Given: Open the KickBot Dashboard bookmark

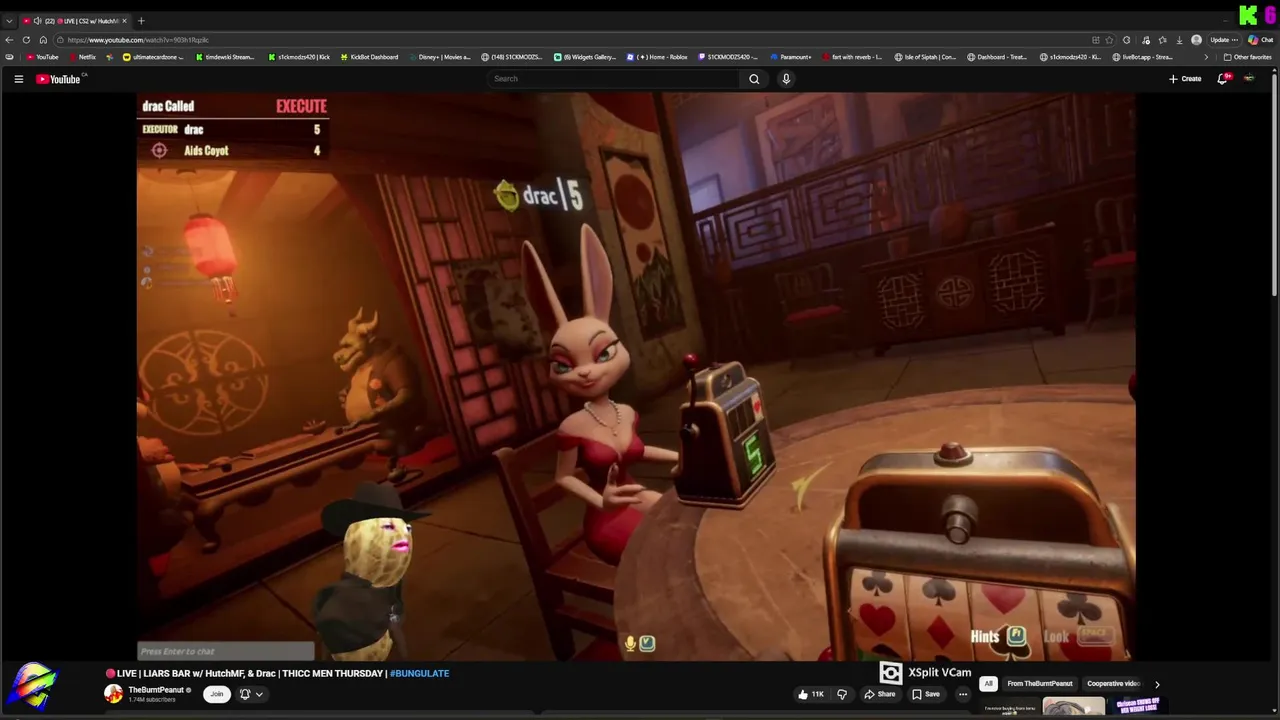Looking at the screenshot, I should (369, 57).
